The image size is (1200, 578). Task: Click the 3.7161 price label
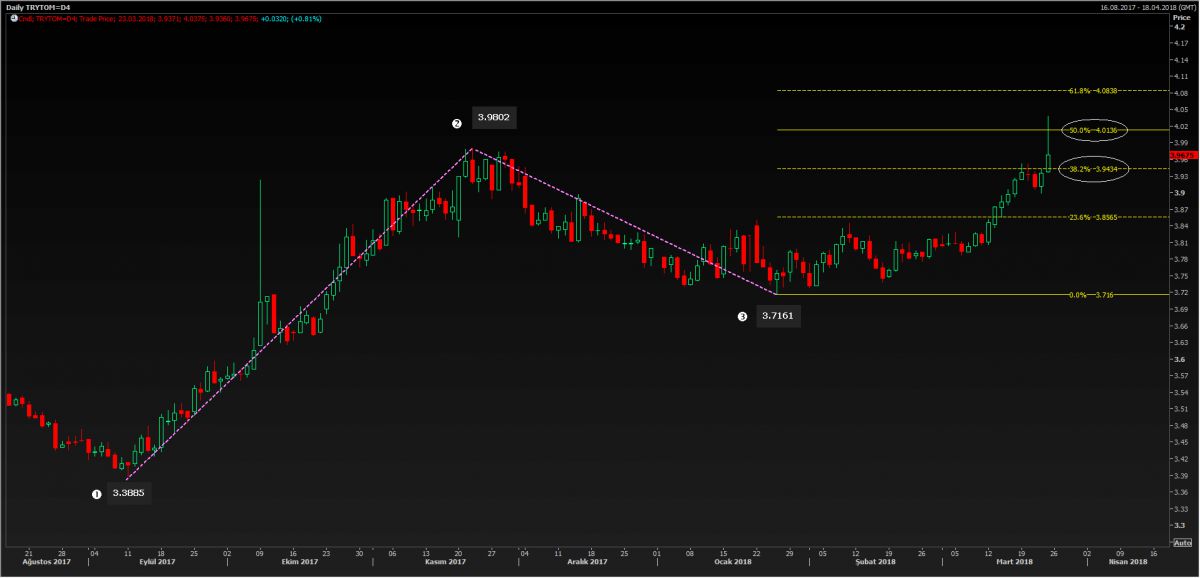tap(779, 315)
